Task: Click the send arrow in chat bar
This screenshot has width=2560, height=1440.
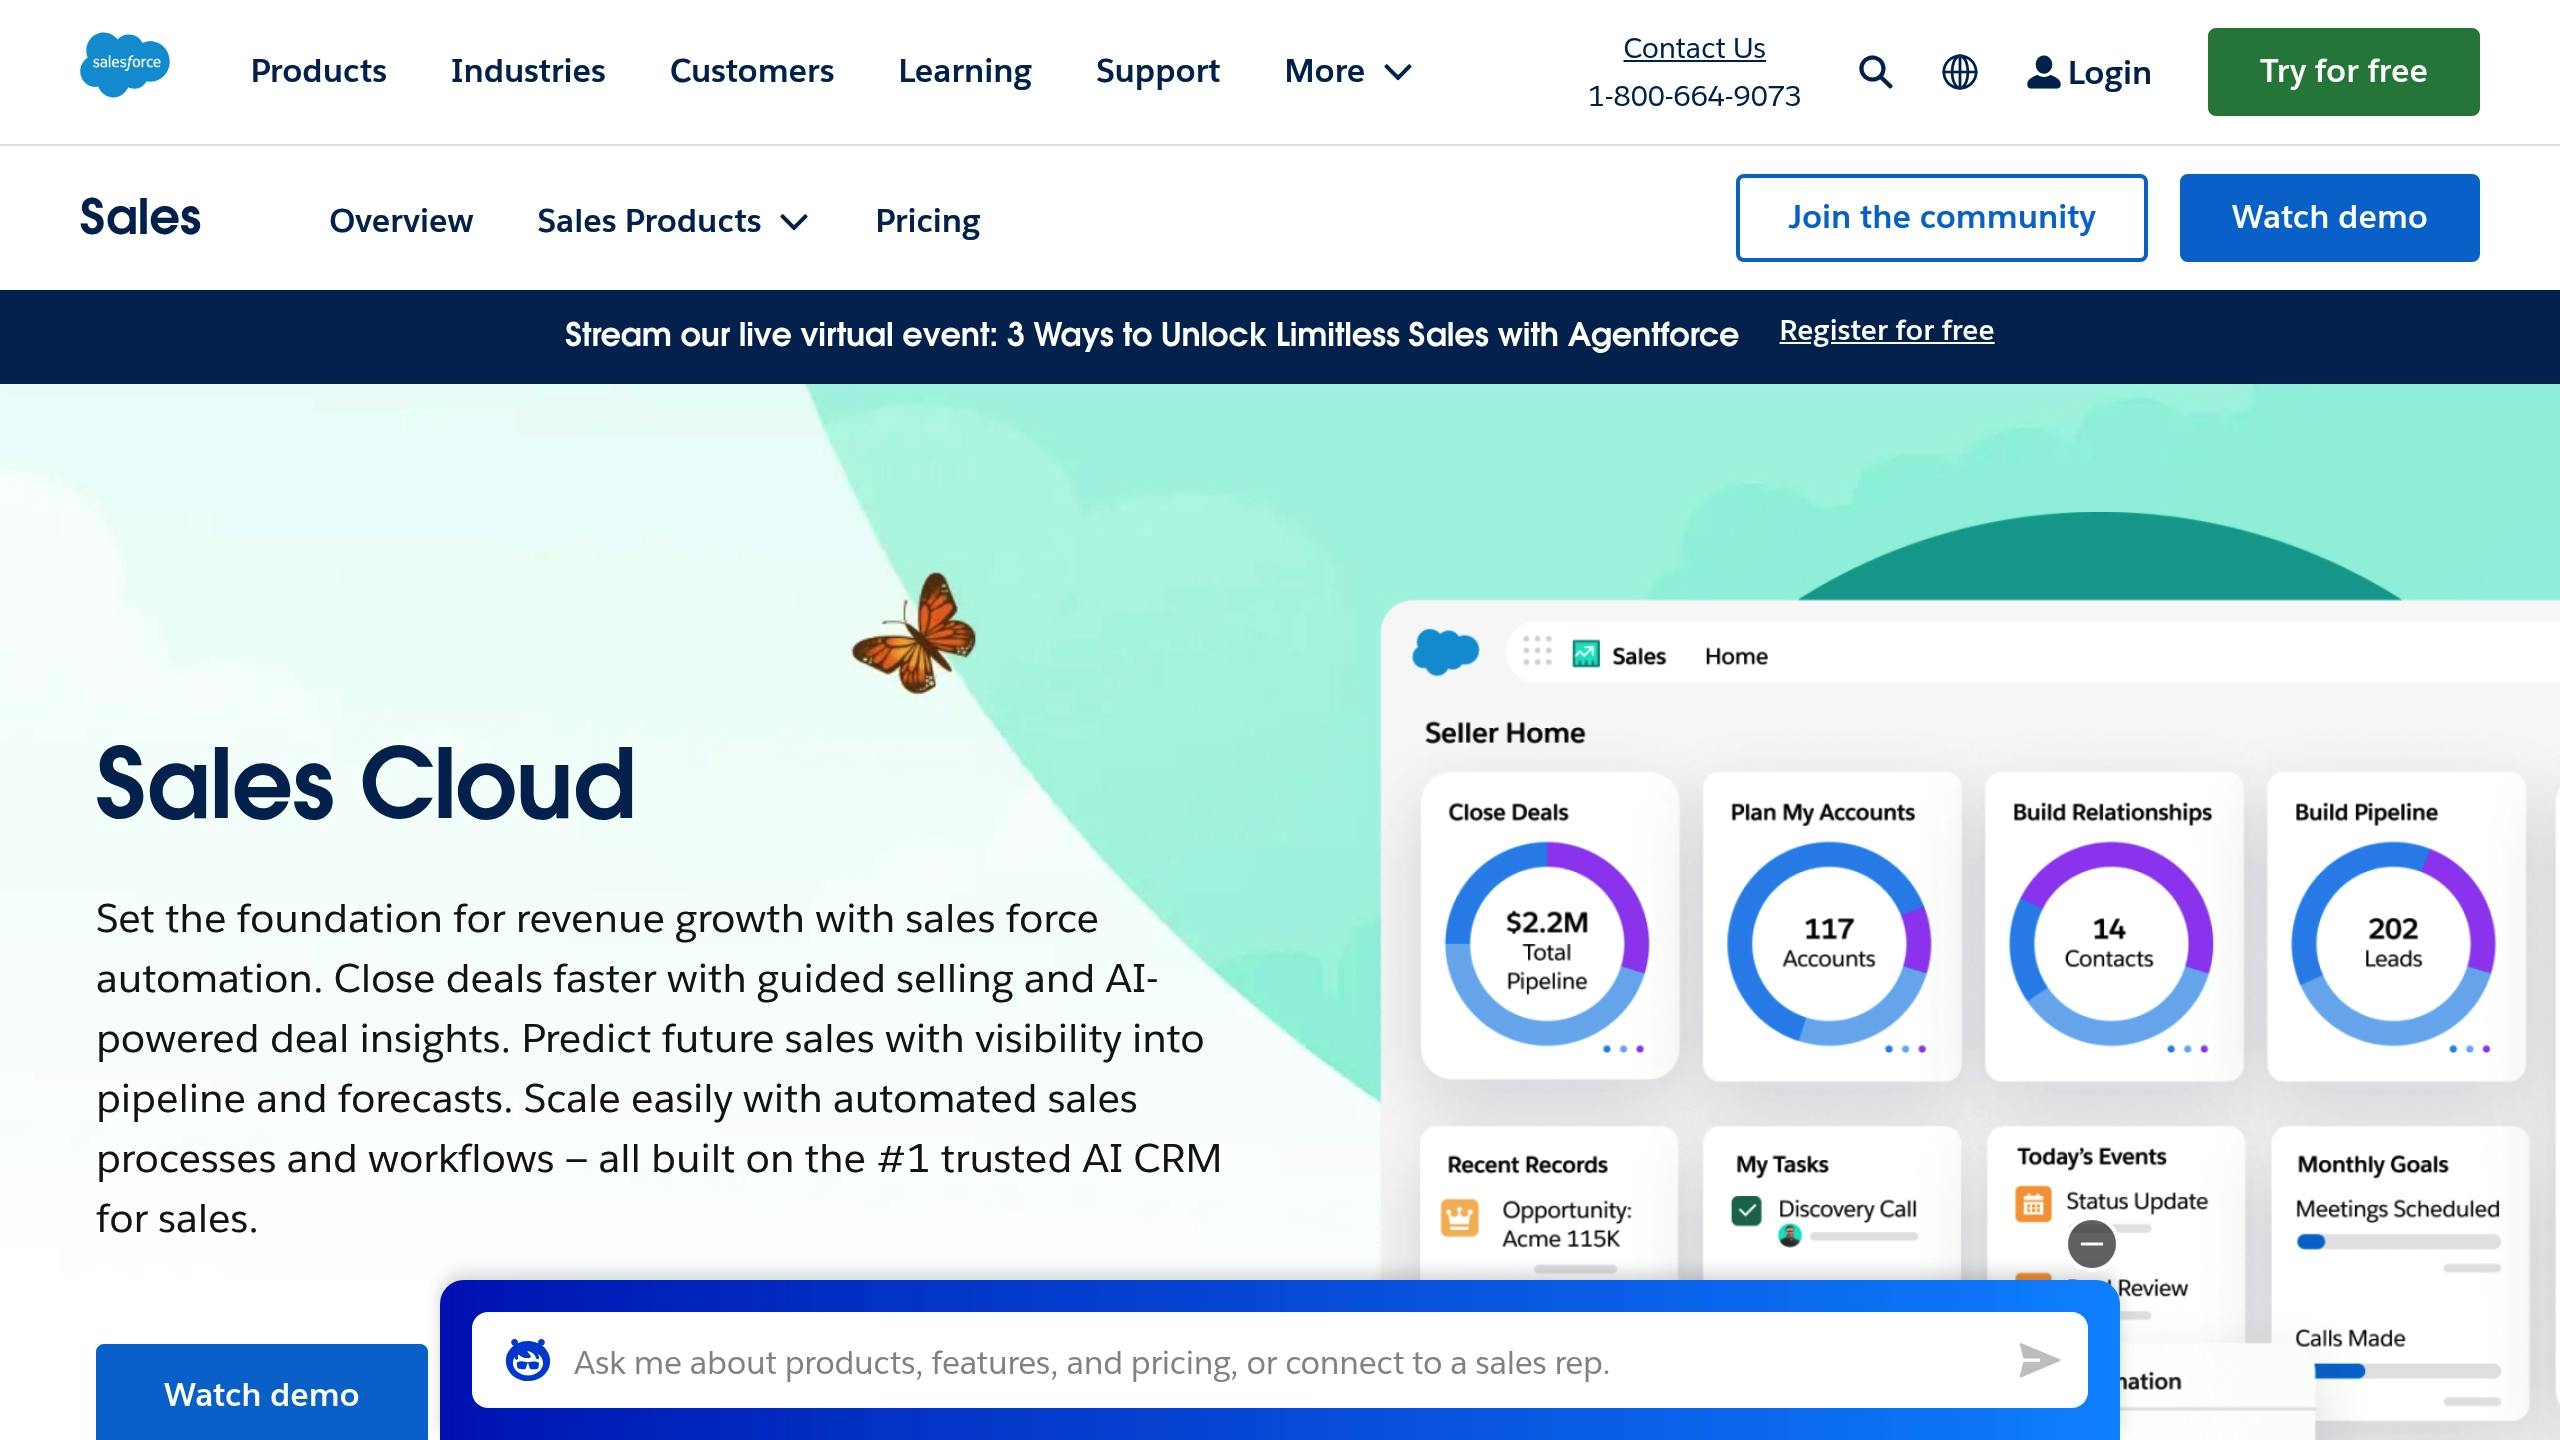Action: [2039, 1360]
